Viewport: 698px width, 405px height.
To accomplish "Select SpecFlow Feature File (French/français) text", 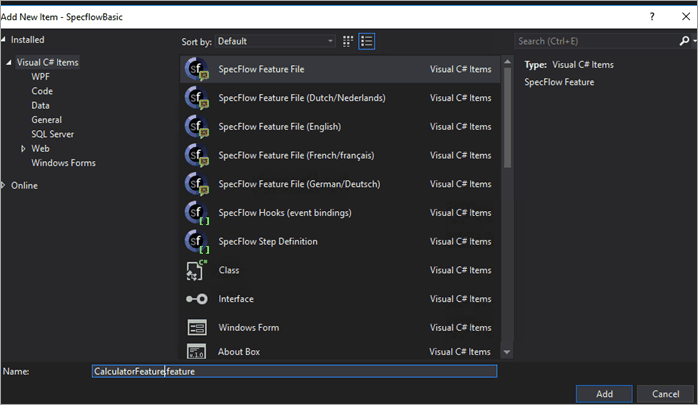I will pos(296,155).
